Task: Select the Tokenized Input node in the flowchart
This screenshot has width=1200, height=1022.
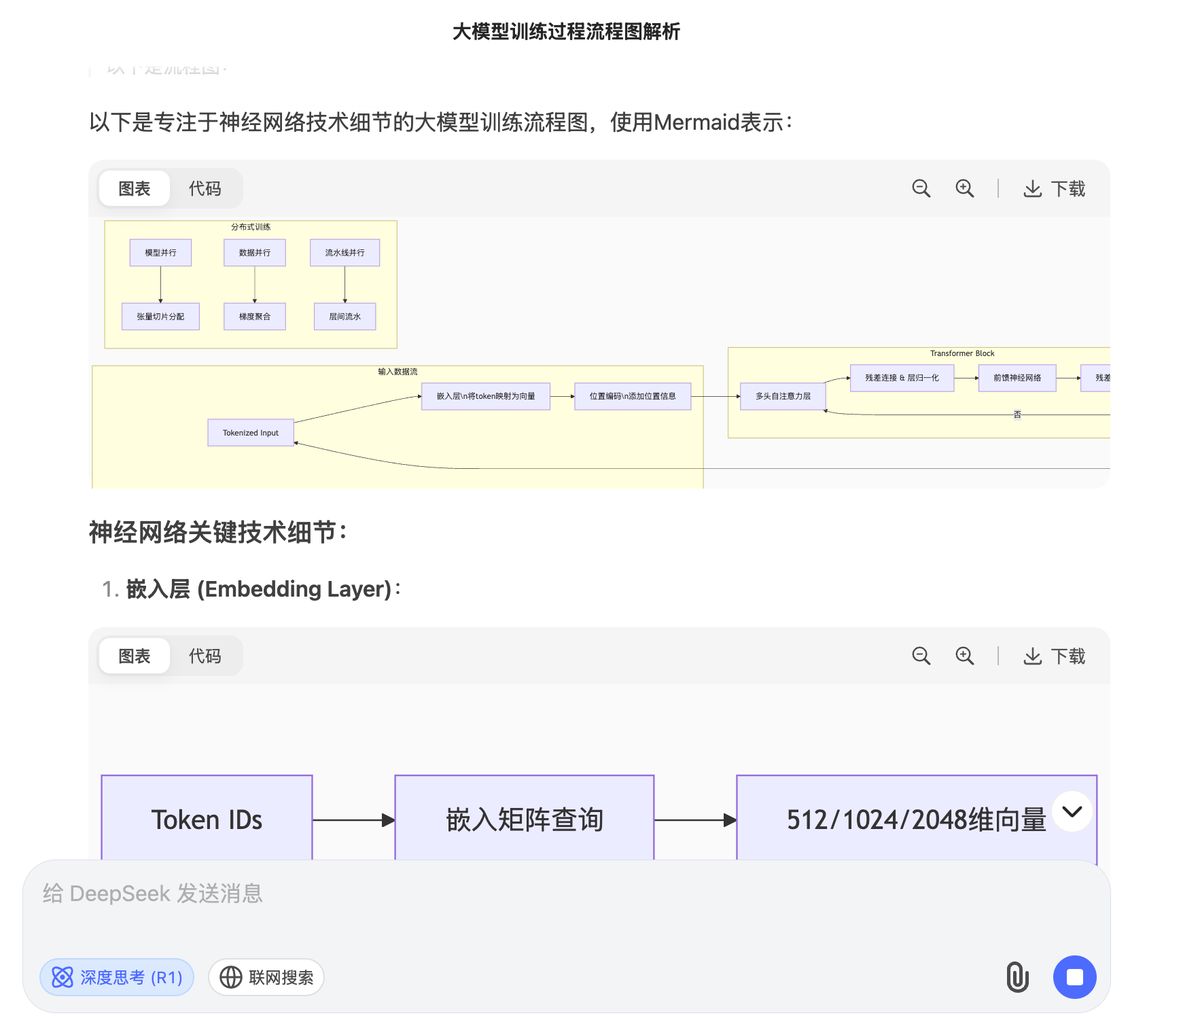Action: tap(250, 432)
